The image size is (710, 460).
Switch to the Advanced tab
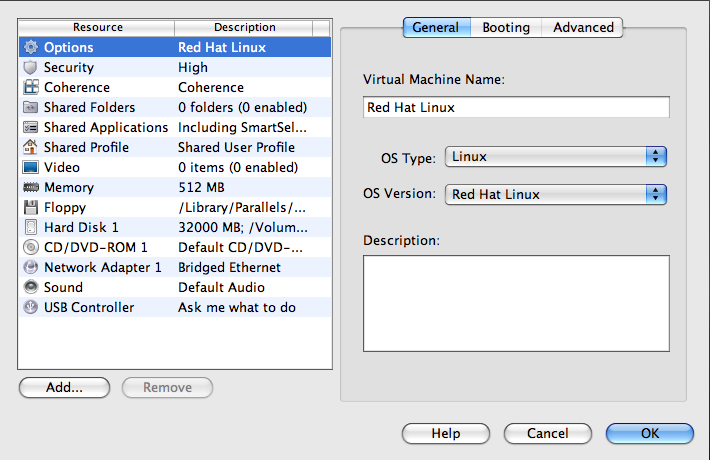click(x=583, y=28)
